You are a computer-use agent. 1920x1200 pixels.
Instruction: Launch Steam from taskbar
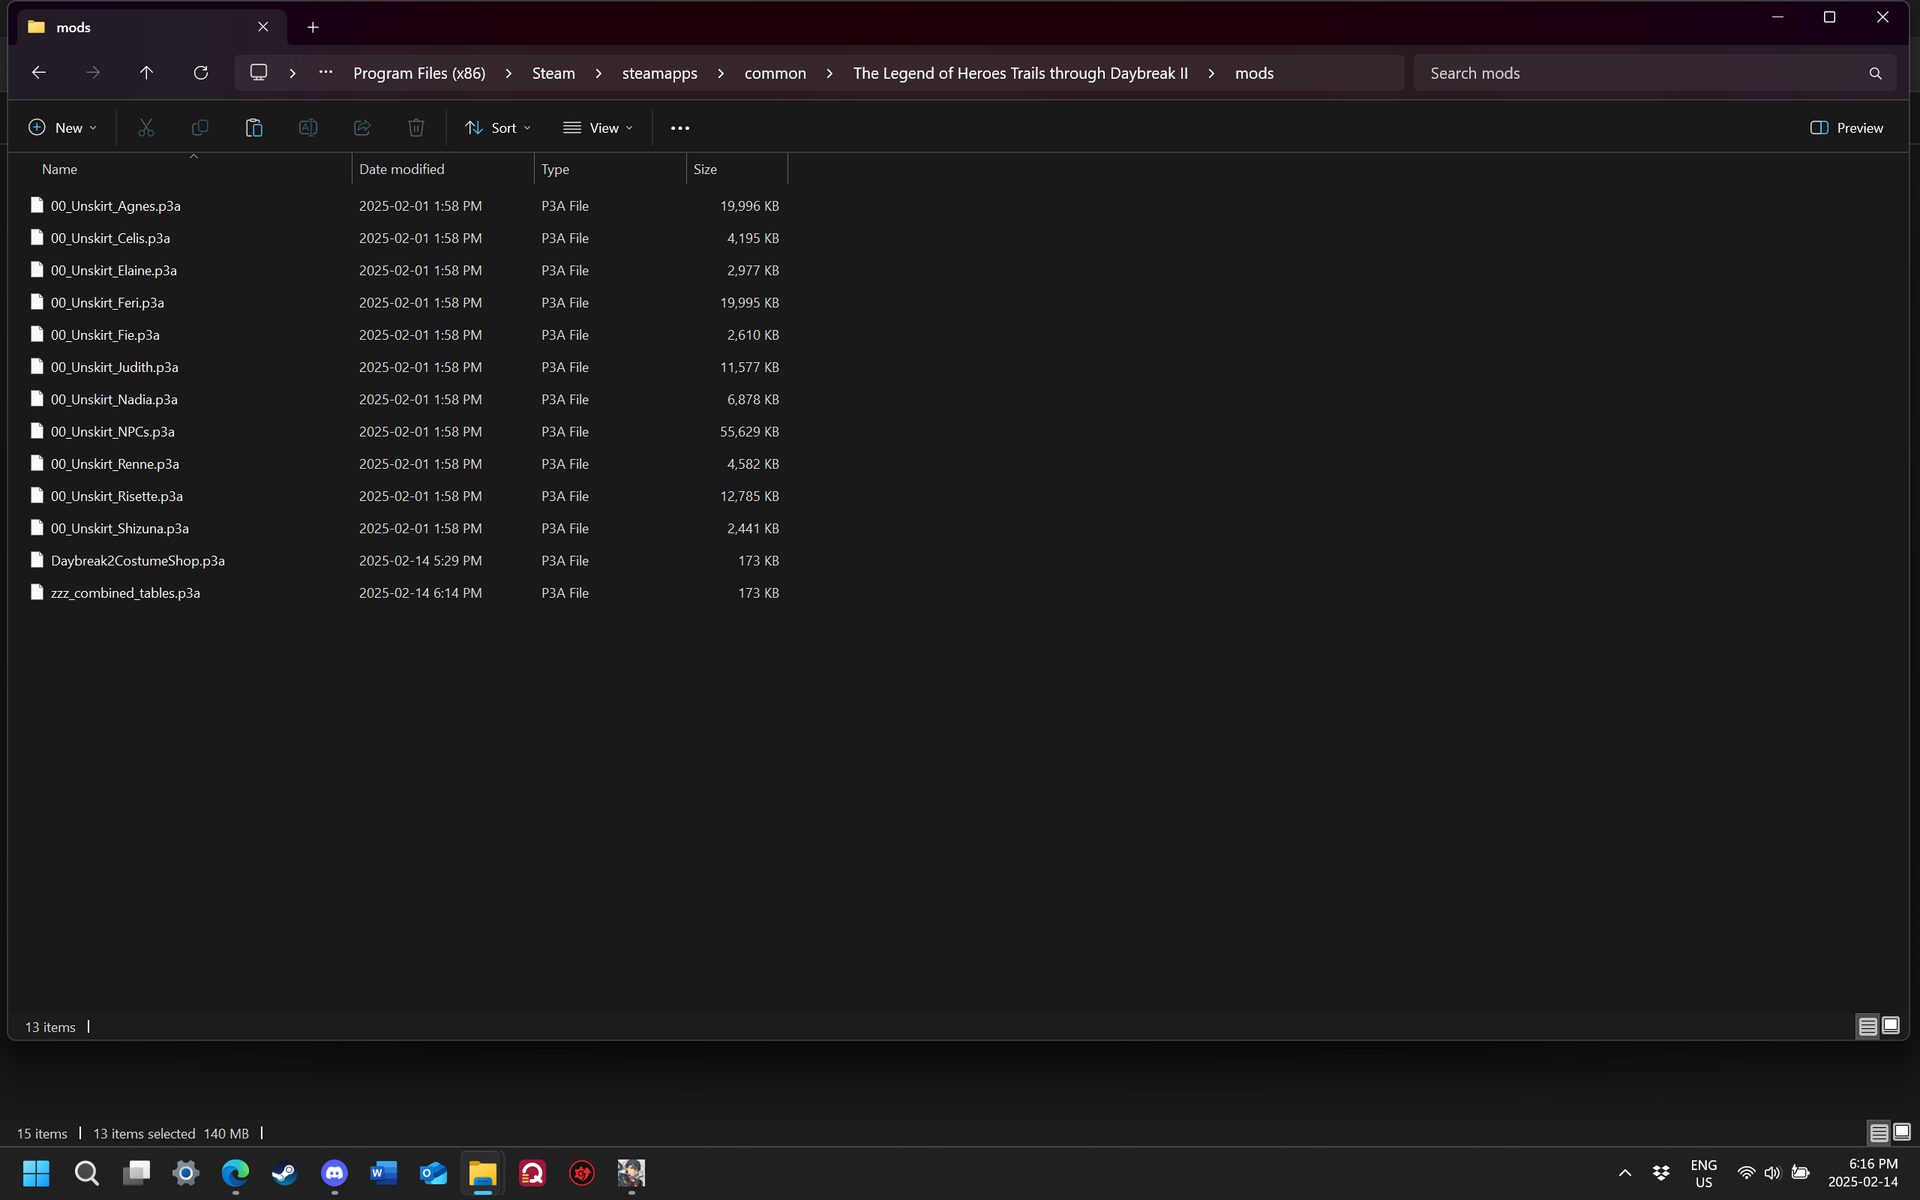(x=285, y=1173)
